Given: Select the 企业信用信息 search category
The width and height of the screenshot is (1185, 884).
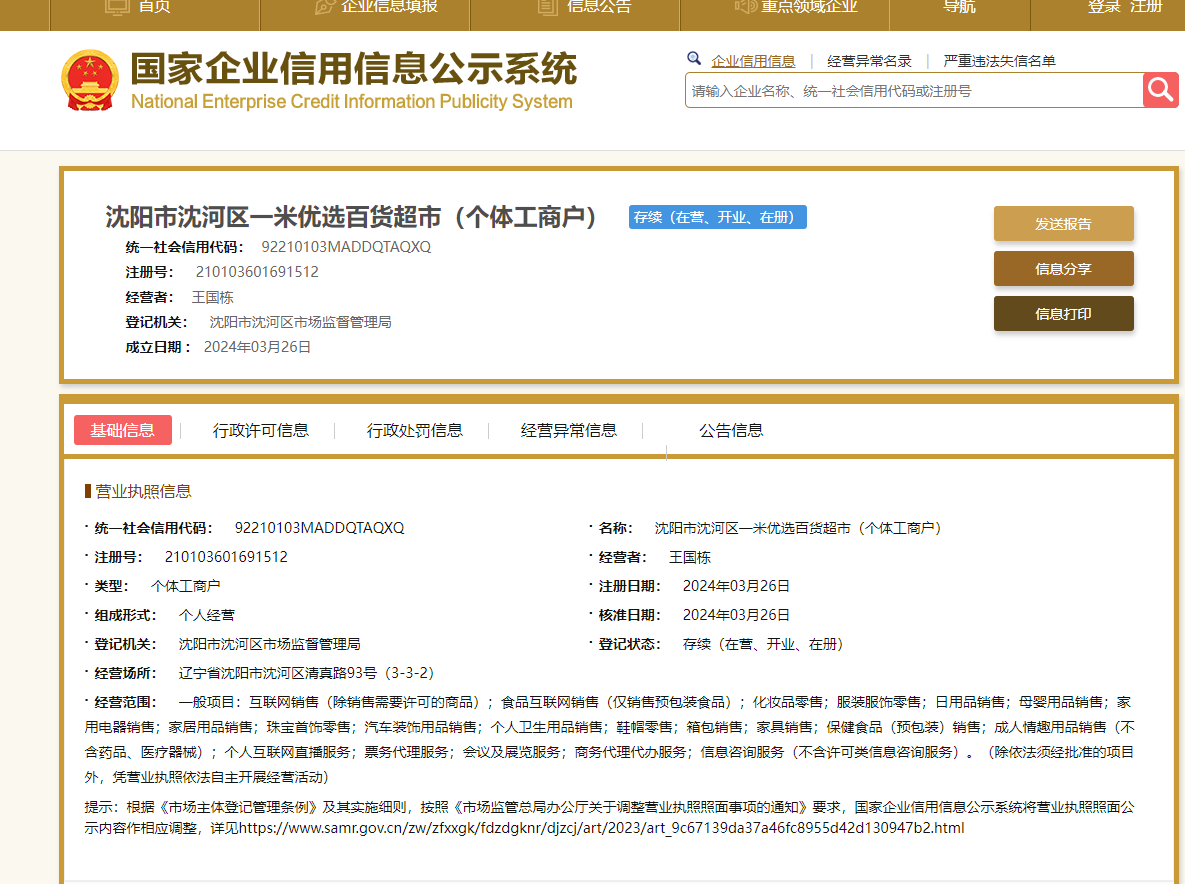Looking at the screenshot, I should click(753, 61).
